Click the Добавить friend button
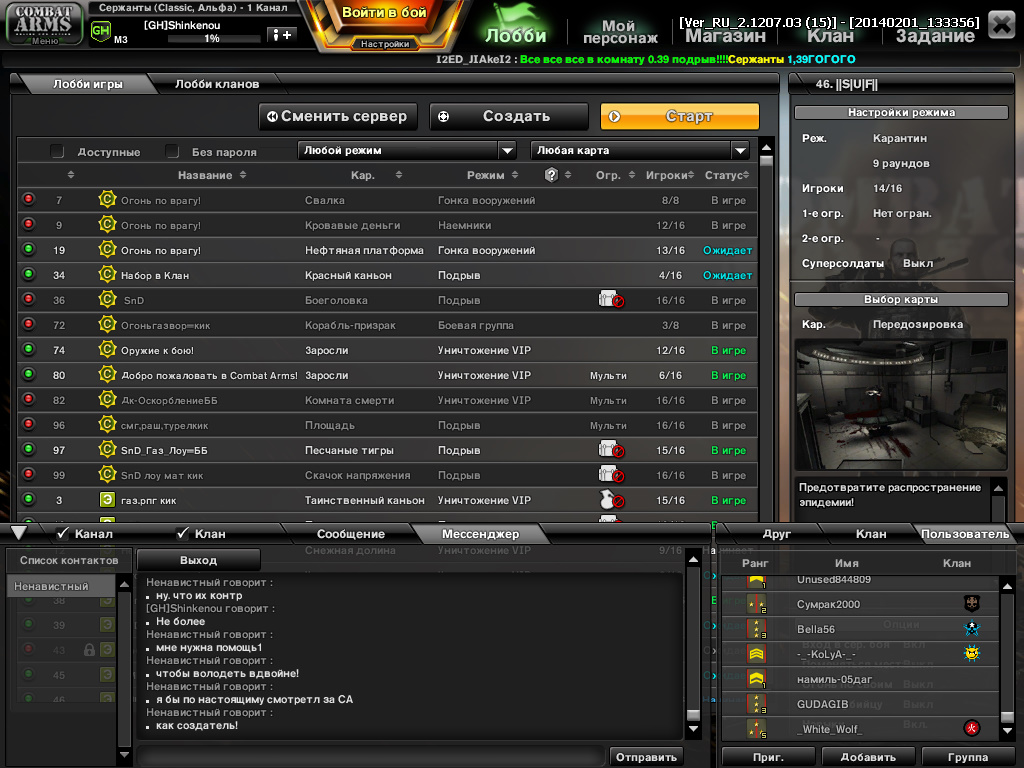 click(x=868, y=757)
